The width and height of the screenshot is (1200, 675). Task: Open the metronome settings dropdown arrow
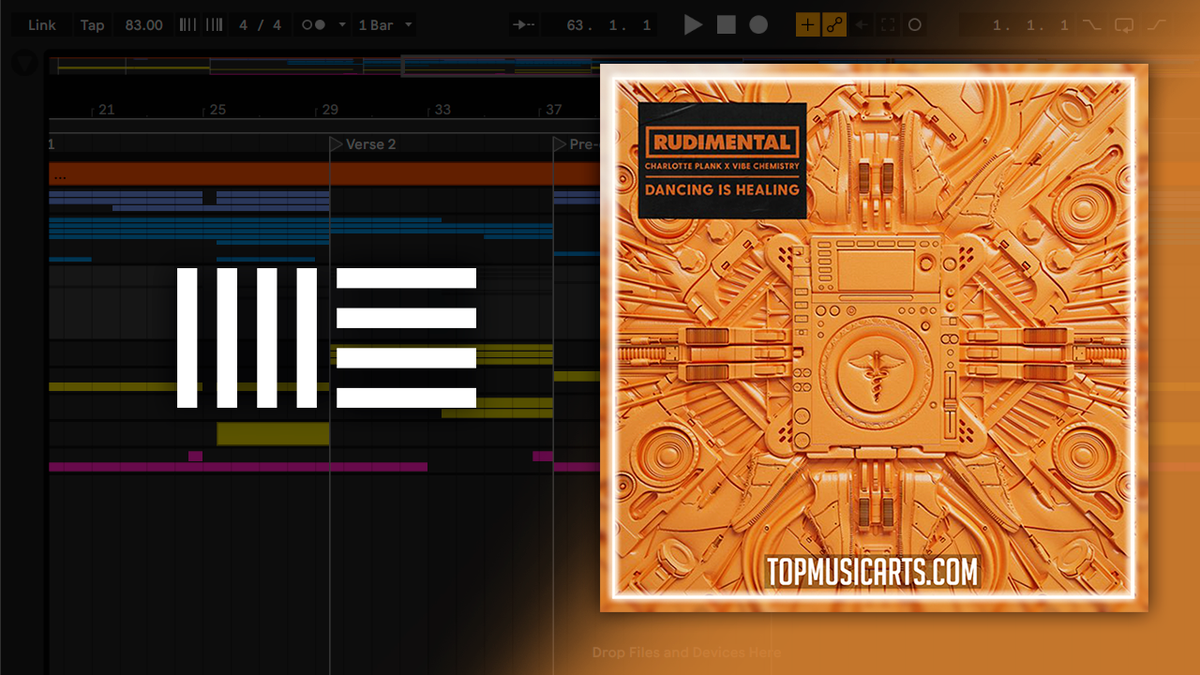(x=343, y=25)
